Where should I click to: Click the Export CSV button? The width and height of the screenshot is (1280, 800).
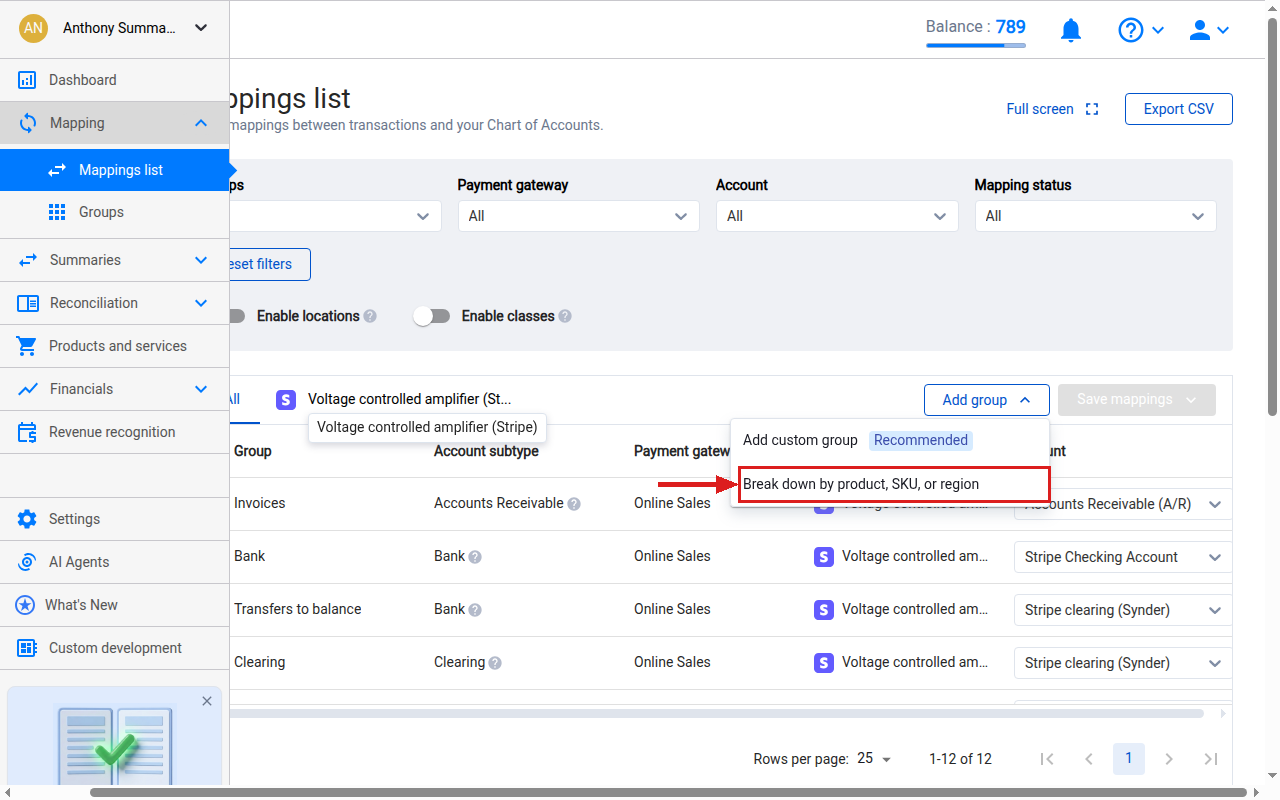1179,109
